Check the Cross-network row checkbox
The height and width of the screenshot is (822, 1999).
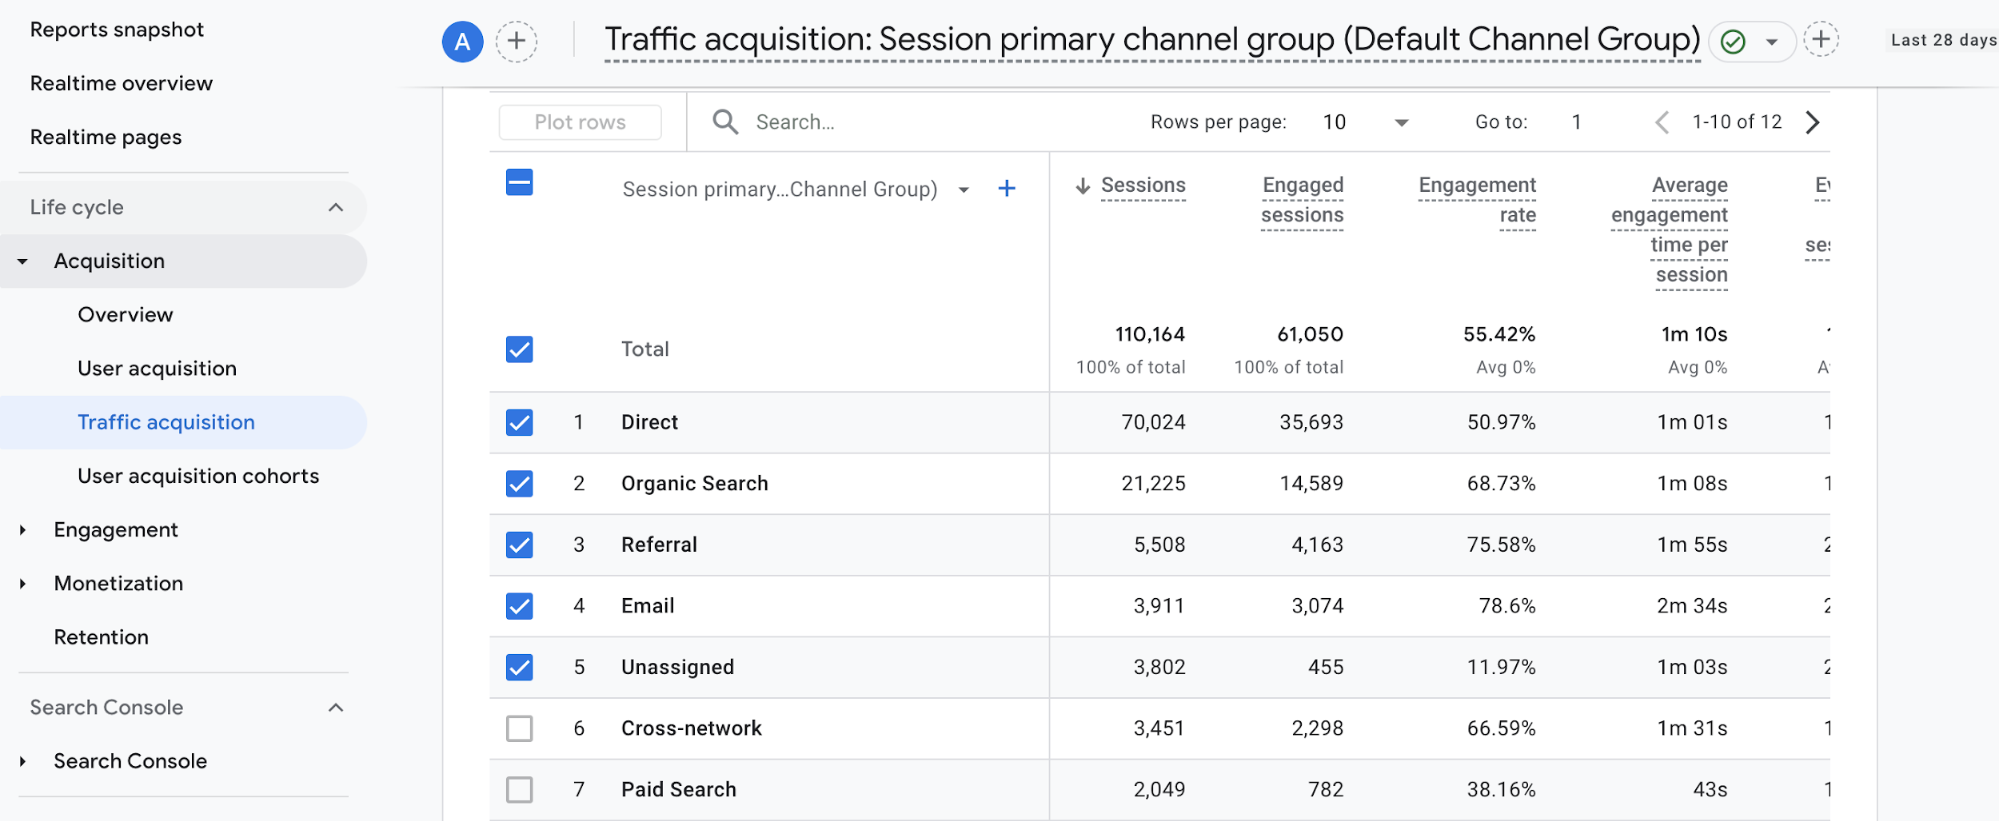519,728
